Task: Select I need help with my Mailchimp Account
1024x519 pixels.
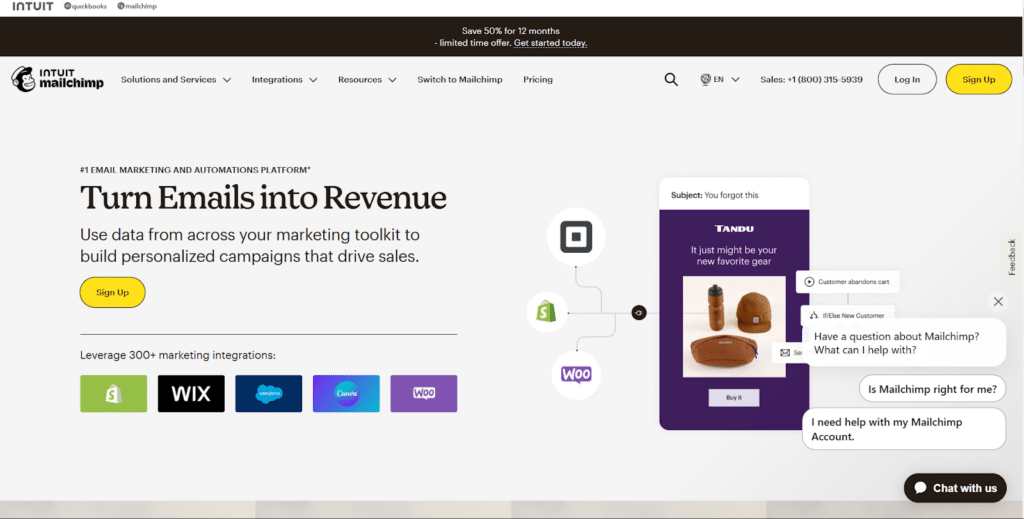Action: tap(904, 429)
